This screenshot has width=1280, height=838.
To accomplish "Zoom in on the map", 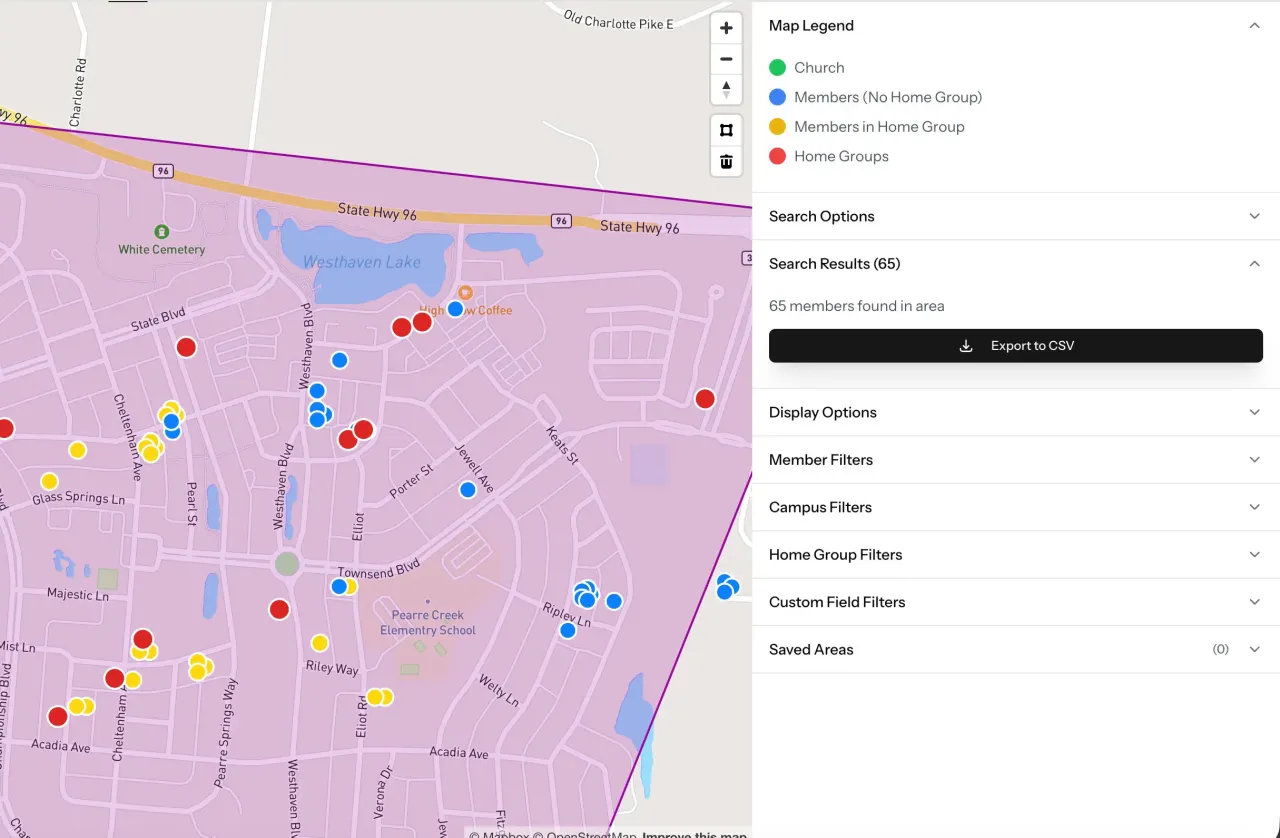I will click(x=726, y=28).
